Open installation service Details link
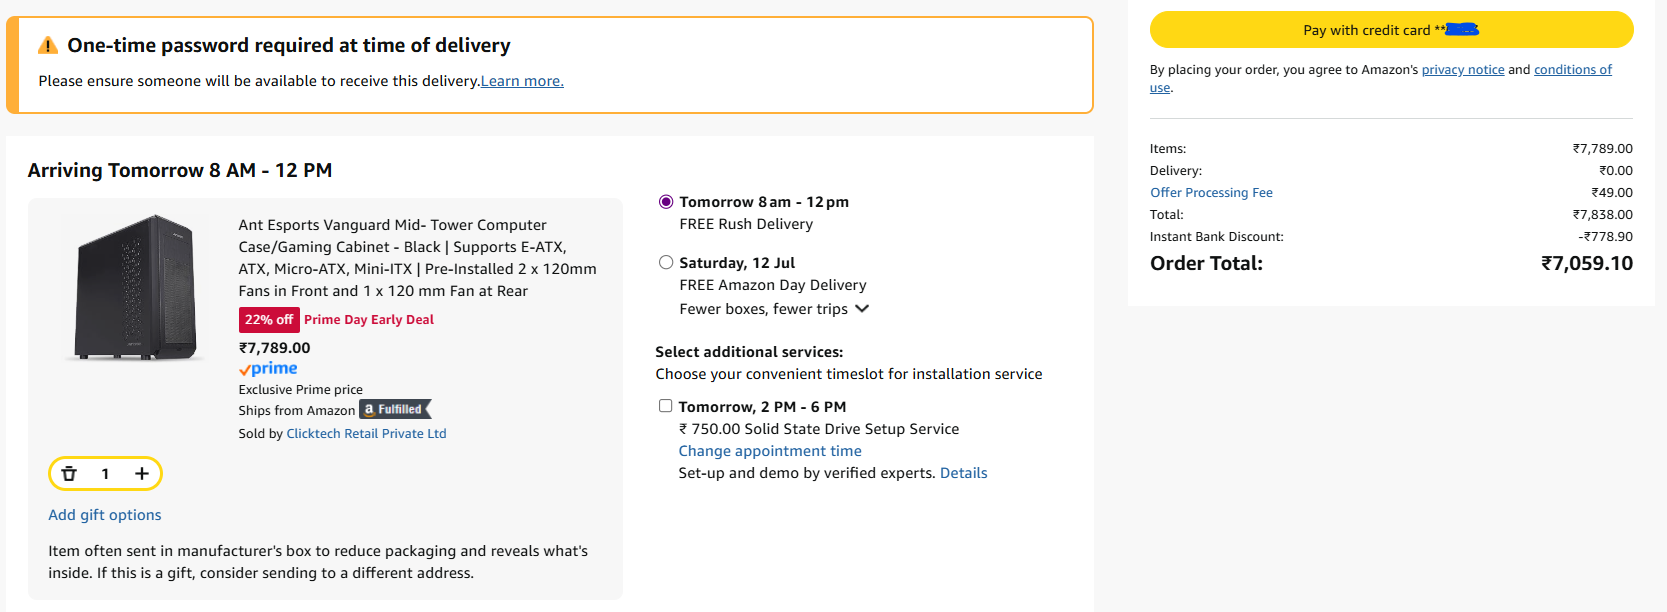 [x=963, y=473]
